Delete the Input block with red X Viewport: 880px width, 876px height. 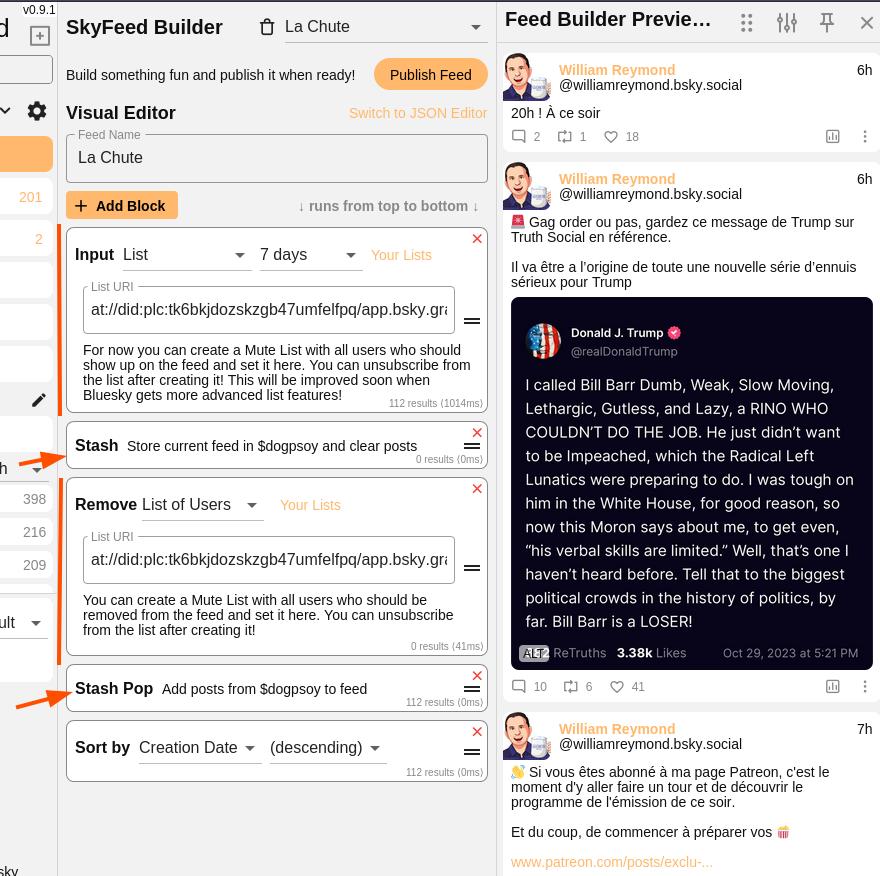[477, 239]
